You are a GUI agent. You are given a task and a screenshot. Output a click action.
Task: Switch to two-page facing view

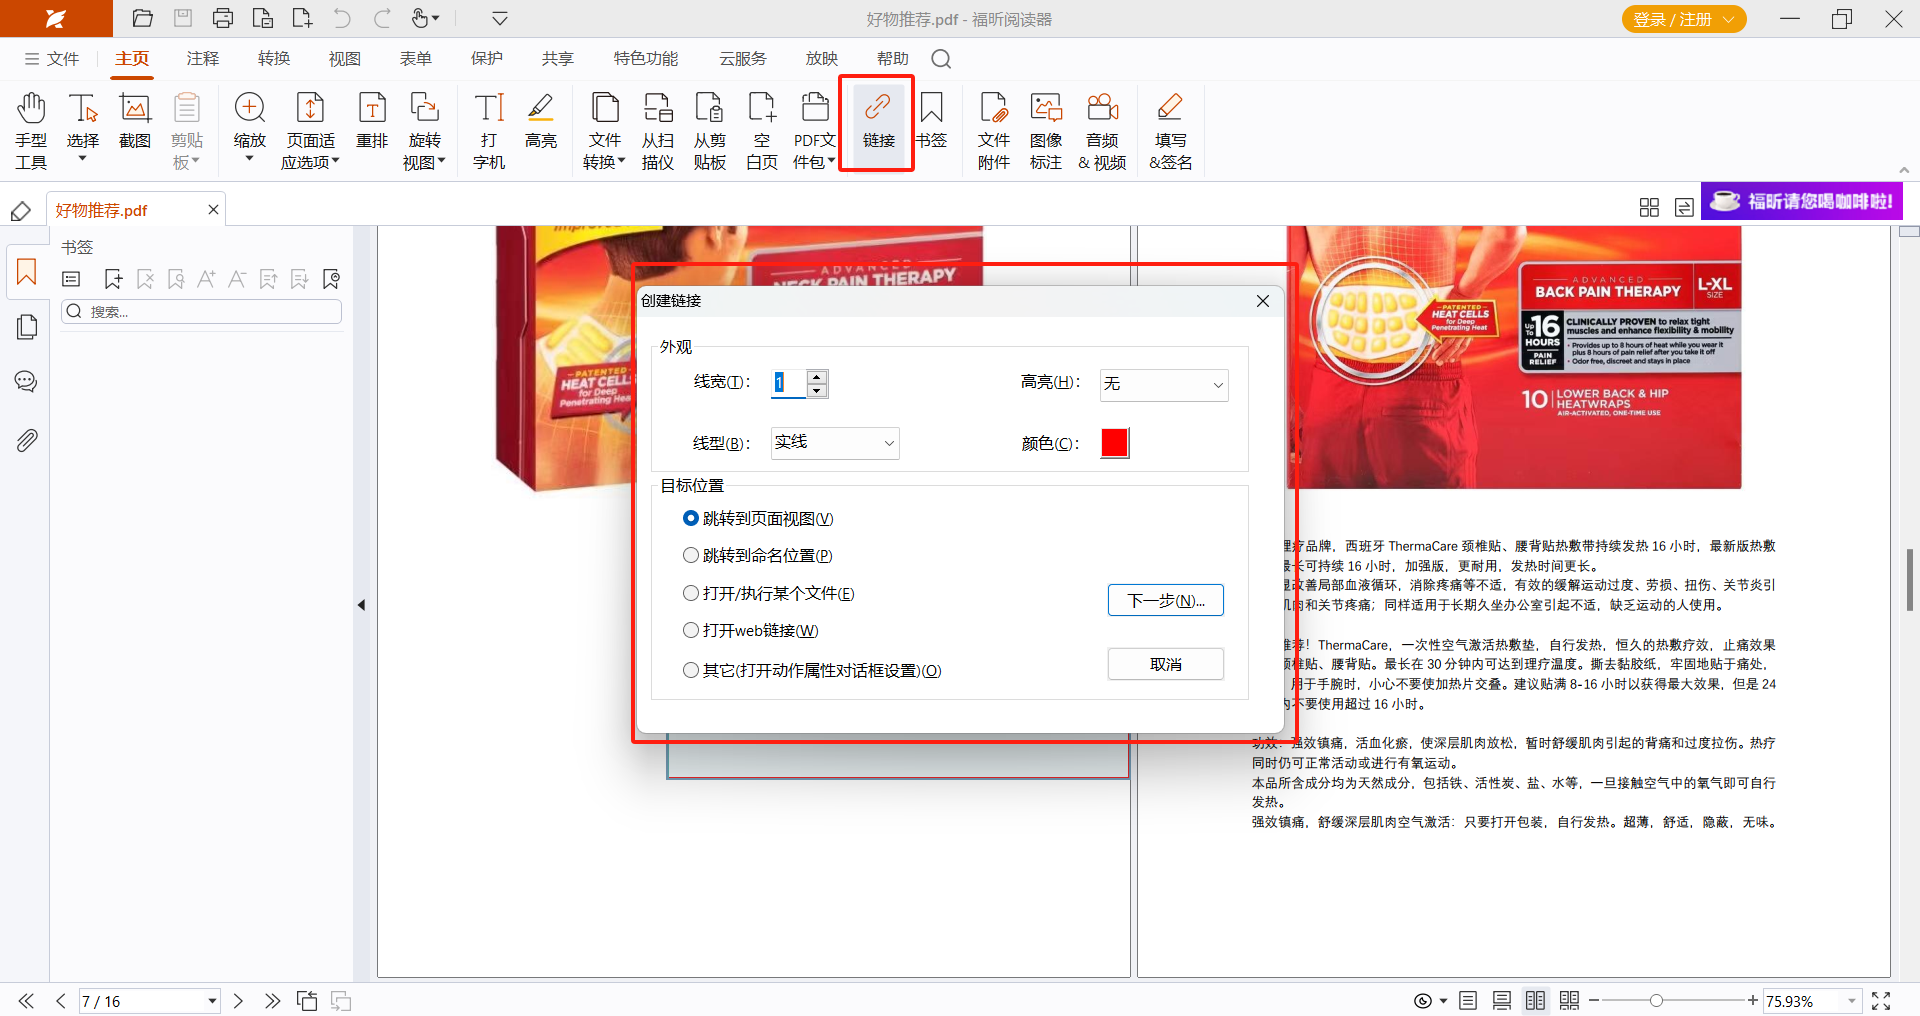[x=1535, y=1001]
